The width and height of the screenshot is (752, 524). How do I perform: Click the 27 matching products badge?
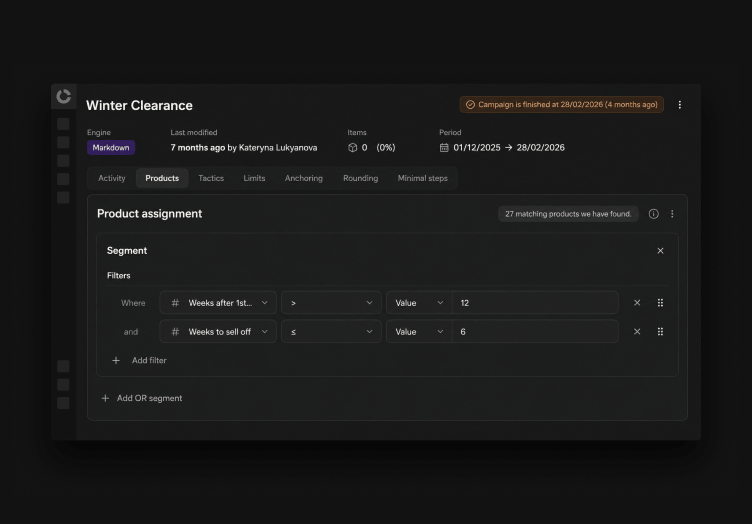pos(568,214)
